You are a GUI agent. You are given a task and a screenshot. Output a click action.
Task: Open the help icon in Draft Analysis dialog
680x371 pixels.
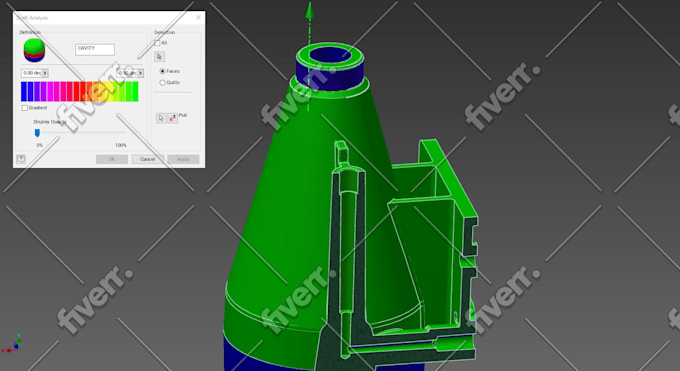point(21,159)
